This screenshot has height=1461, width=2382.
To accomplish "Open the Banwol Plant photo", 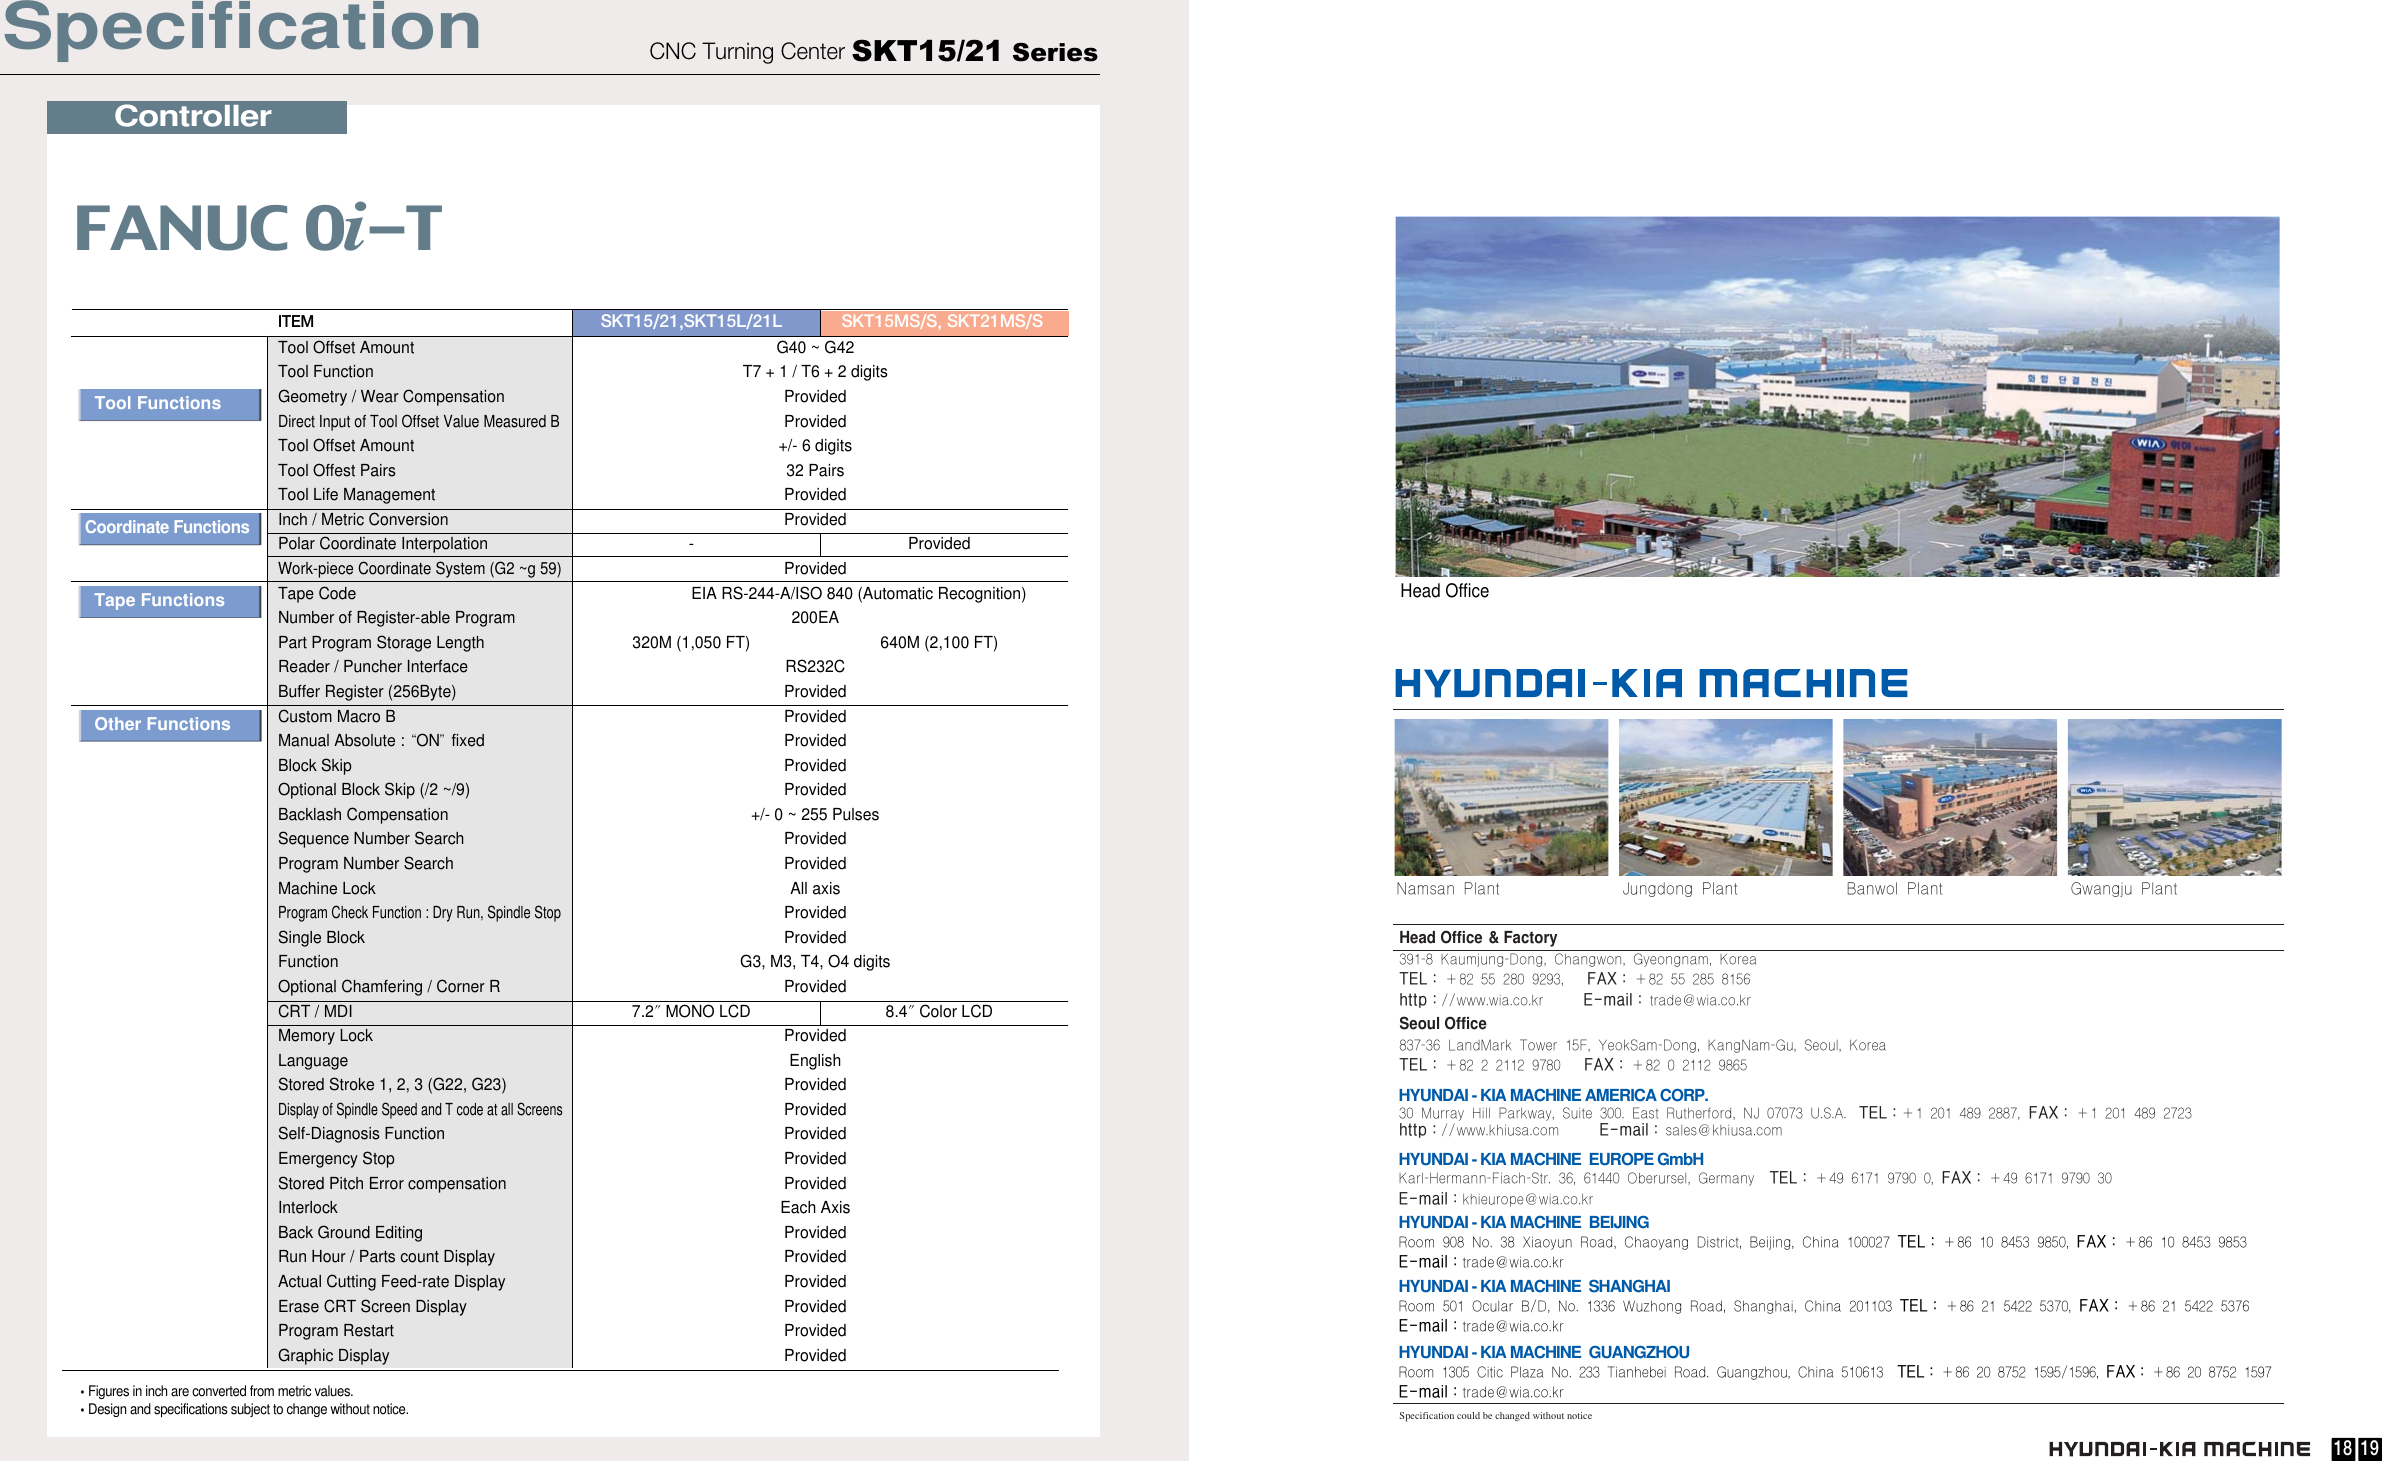I will [1949, 797].
